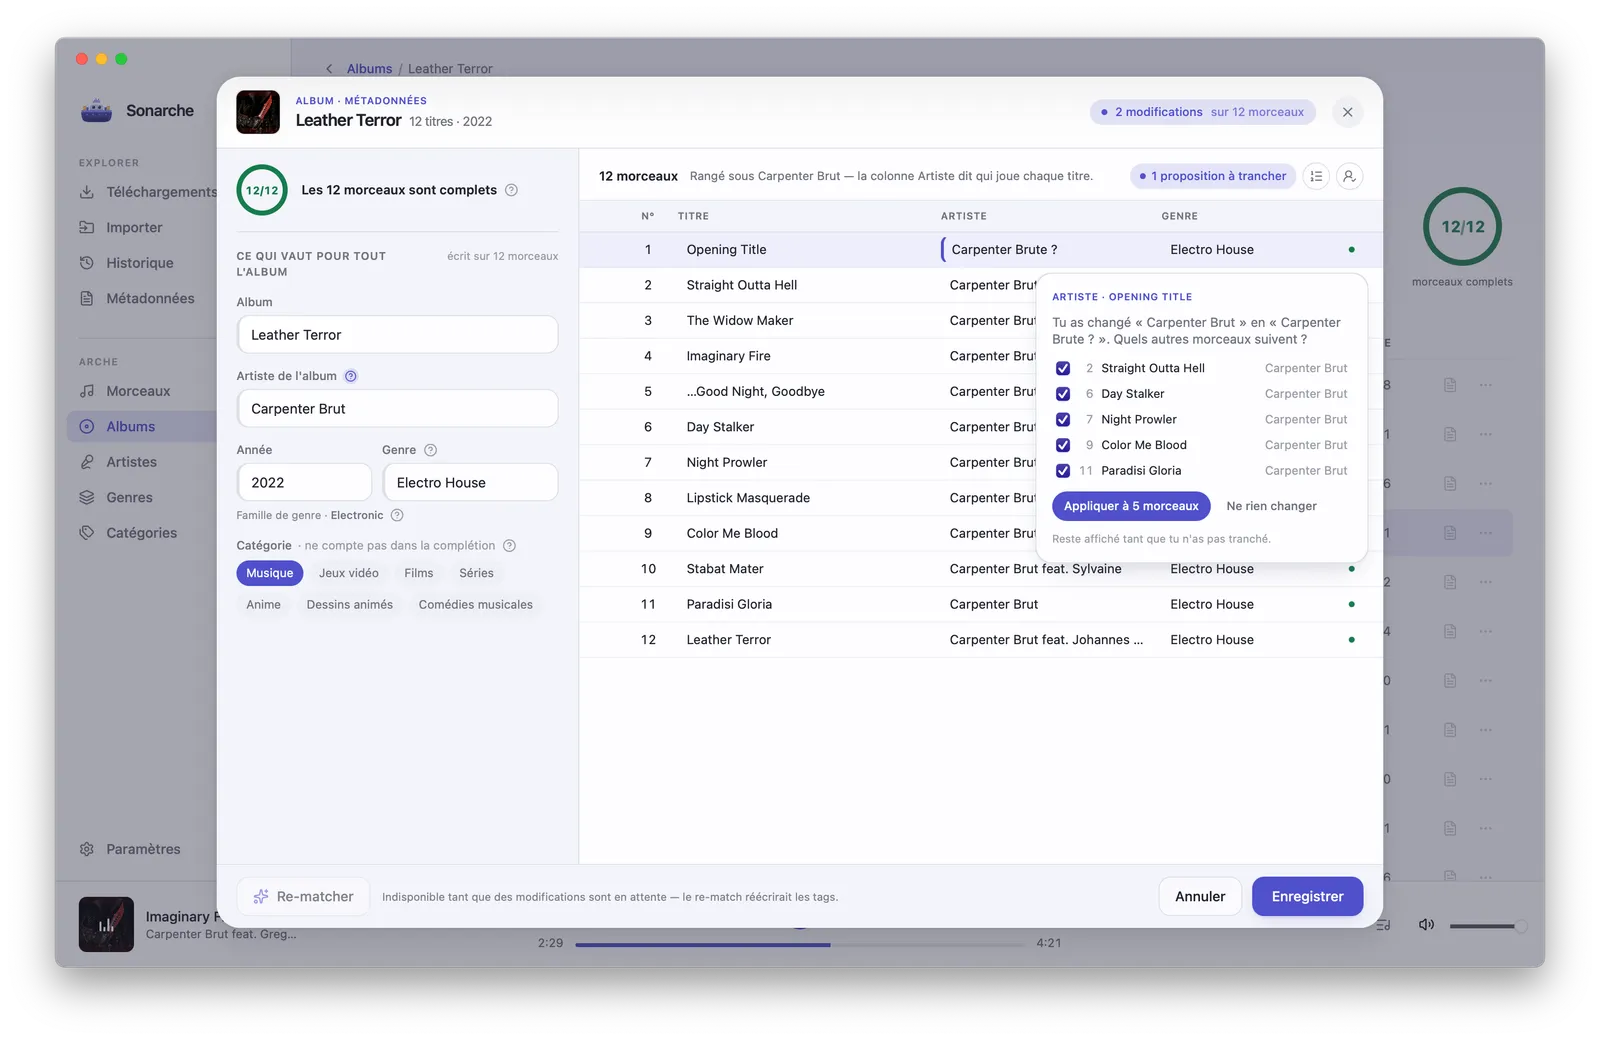Click the help icon after morceaux sont complets
Screen dimensions: 1600x1040
511,190
